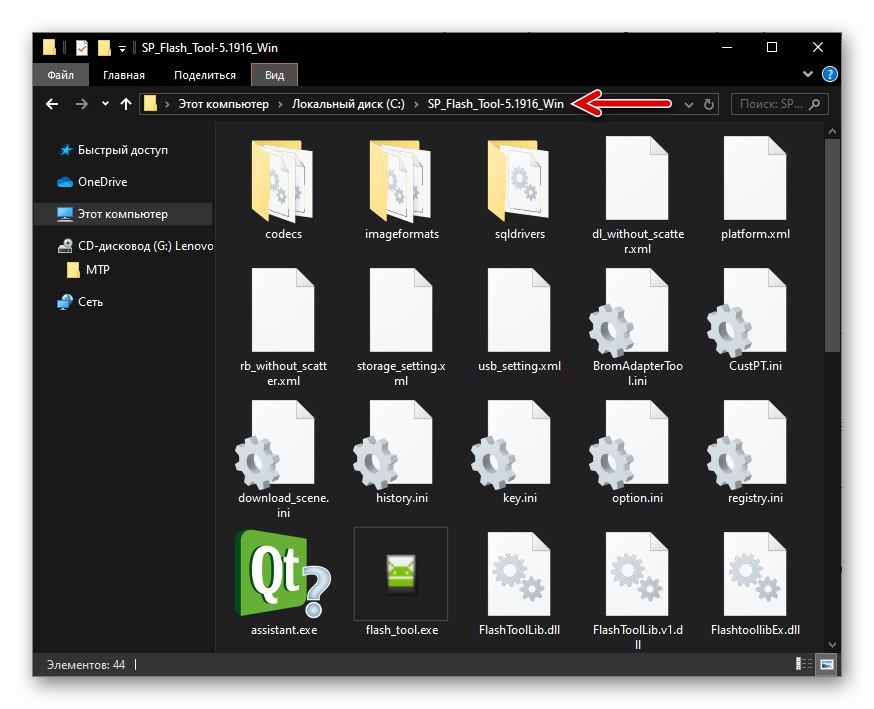Open the codecs folder
The width and height of the screenshot is (874, 709).
[x=283, y=190]
